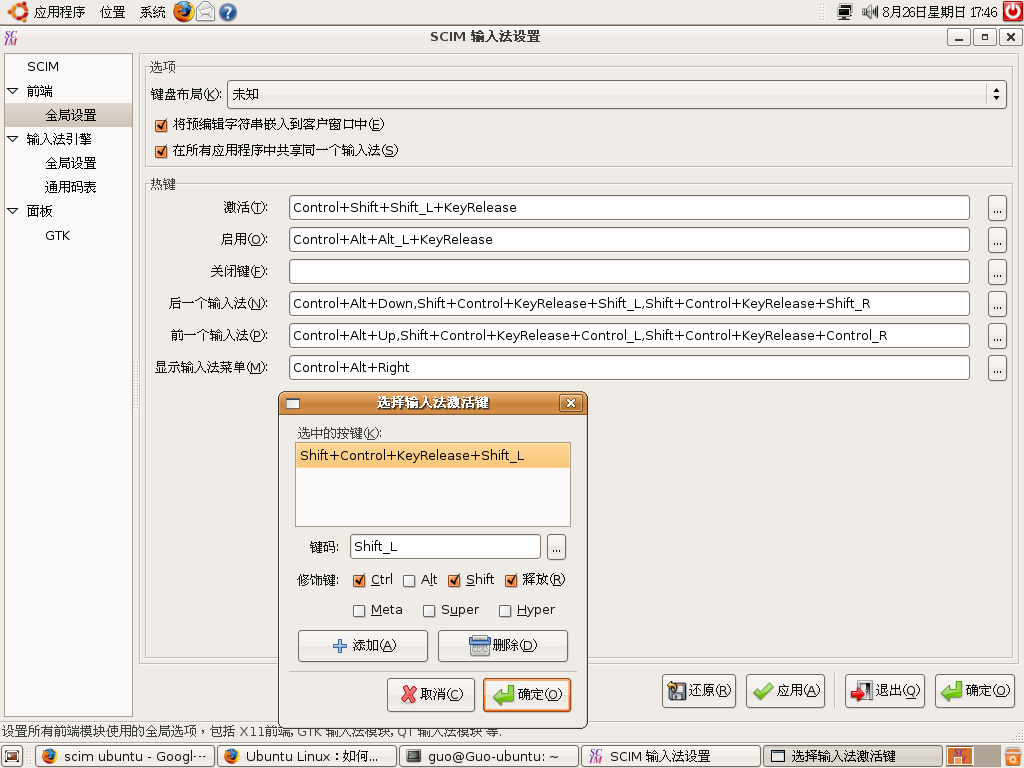Click the key code grab button beside 键码
This screenshot has height=768, width=1024.
point(556,547)
